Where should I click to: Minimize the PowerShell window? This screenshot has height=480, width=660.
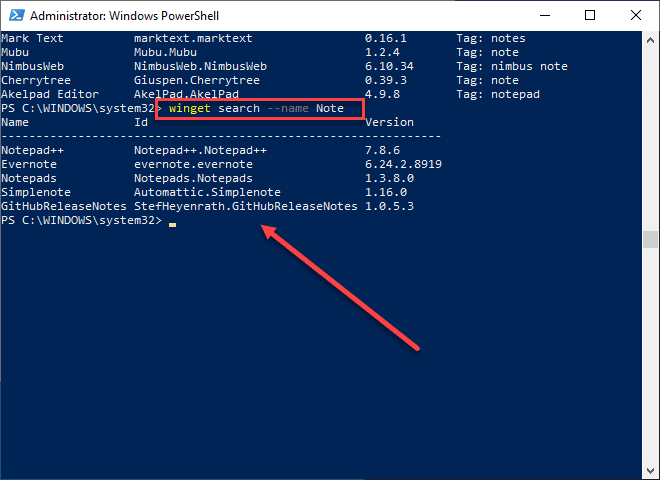pyautogui.click(x=545, y=16)
